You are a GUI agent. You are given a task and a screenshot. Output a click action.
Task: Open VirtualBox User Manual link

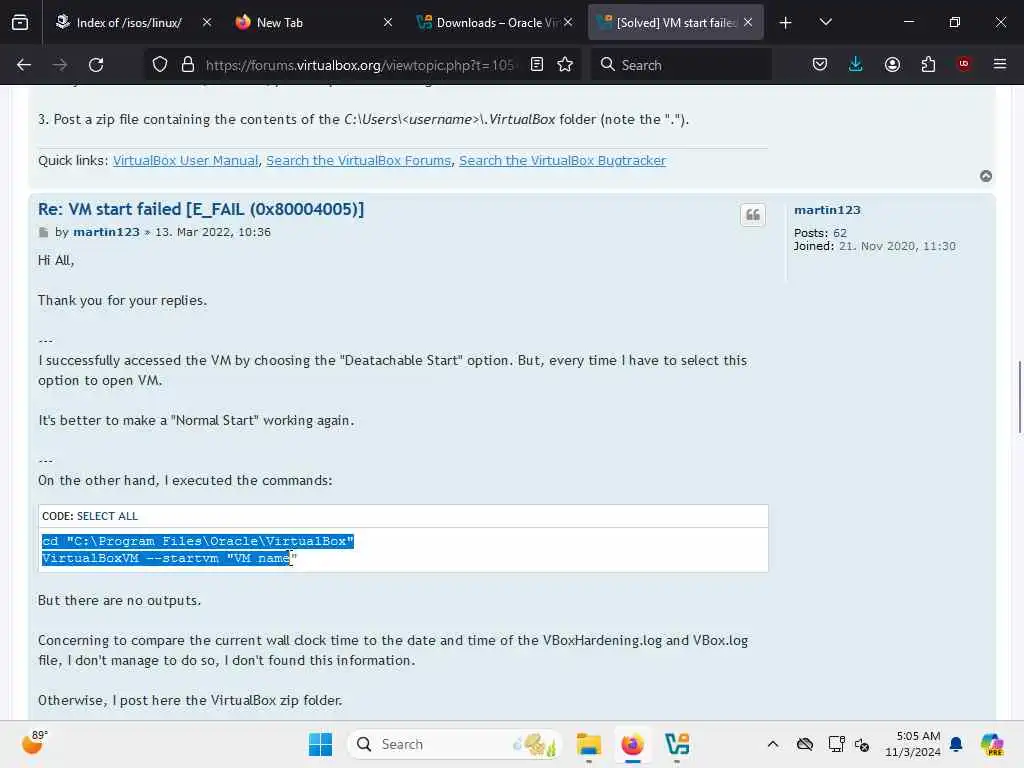(185, 161)
